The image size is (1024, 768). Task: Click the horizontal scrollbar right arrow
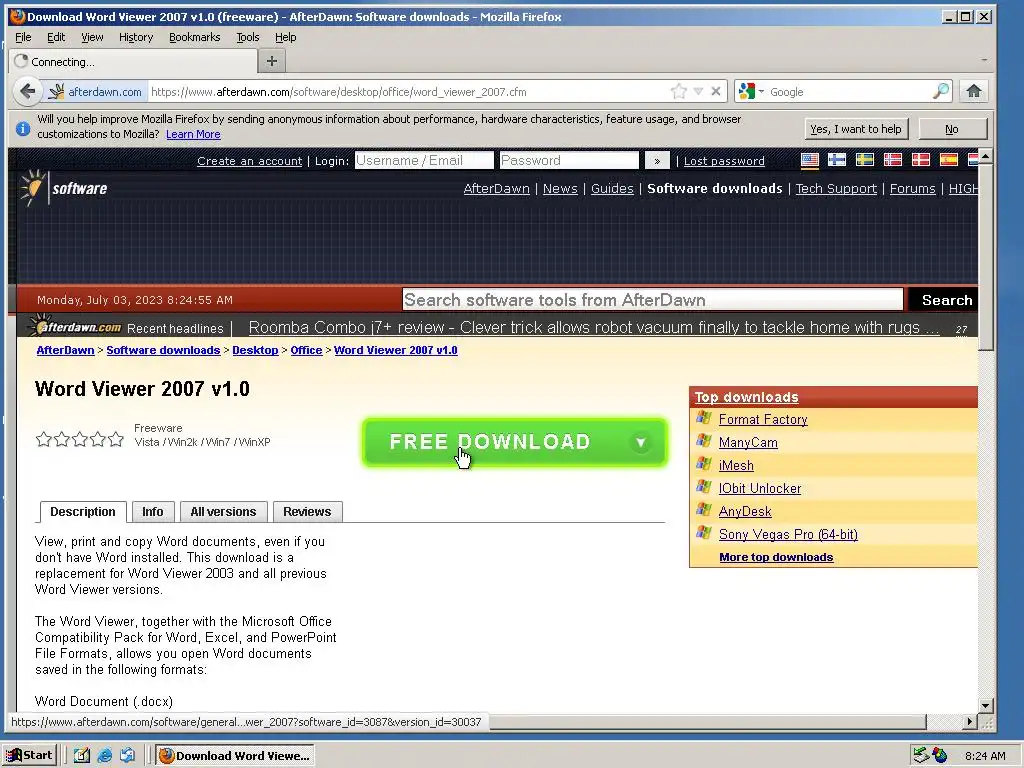tap(970, 722)
